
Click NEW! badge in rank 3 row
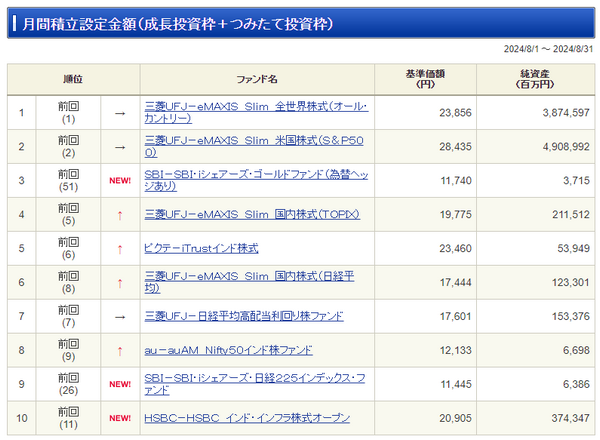[x=120, y=181]
